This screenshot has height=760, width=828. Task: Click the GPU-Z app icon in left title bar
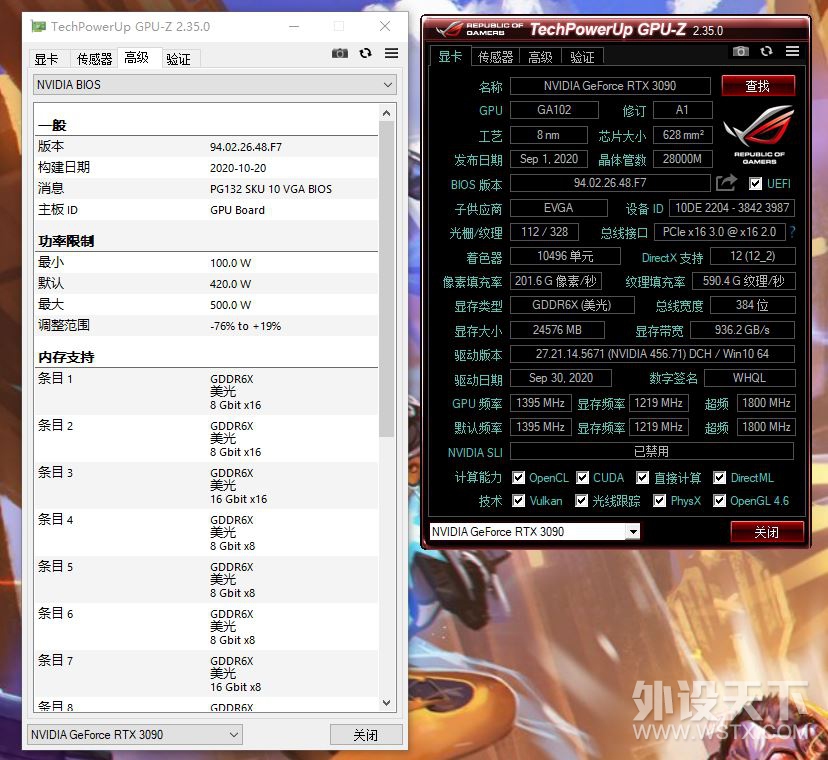(x=38, y=26)
